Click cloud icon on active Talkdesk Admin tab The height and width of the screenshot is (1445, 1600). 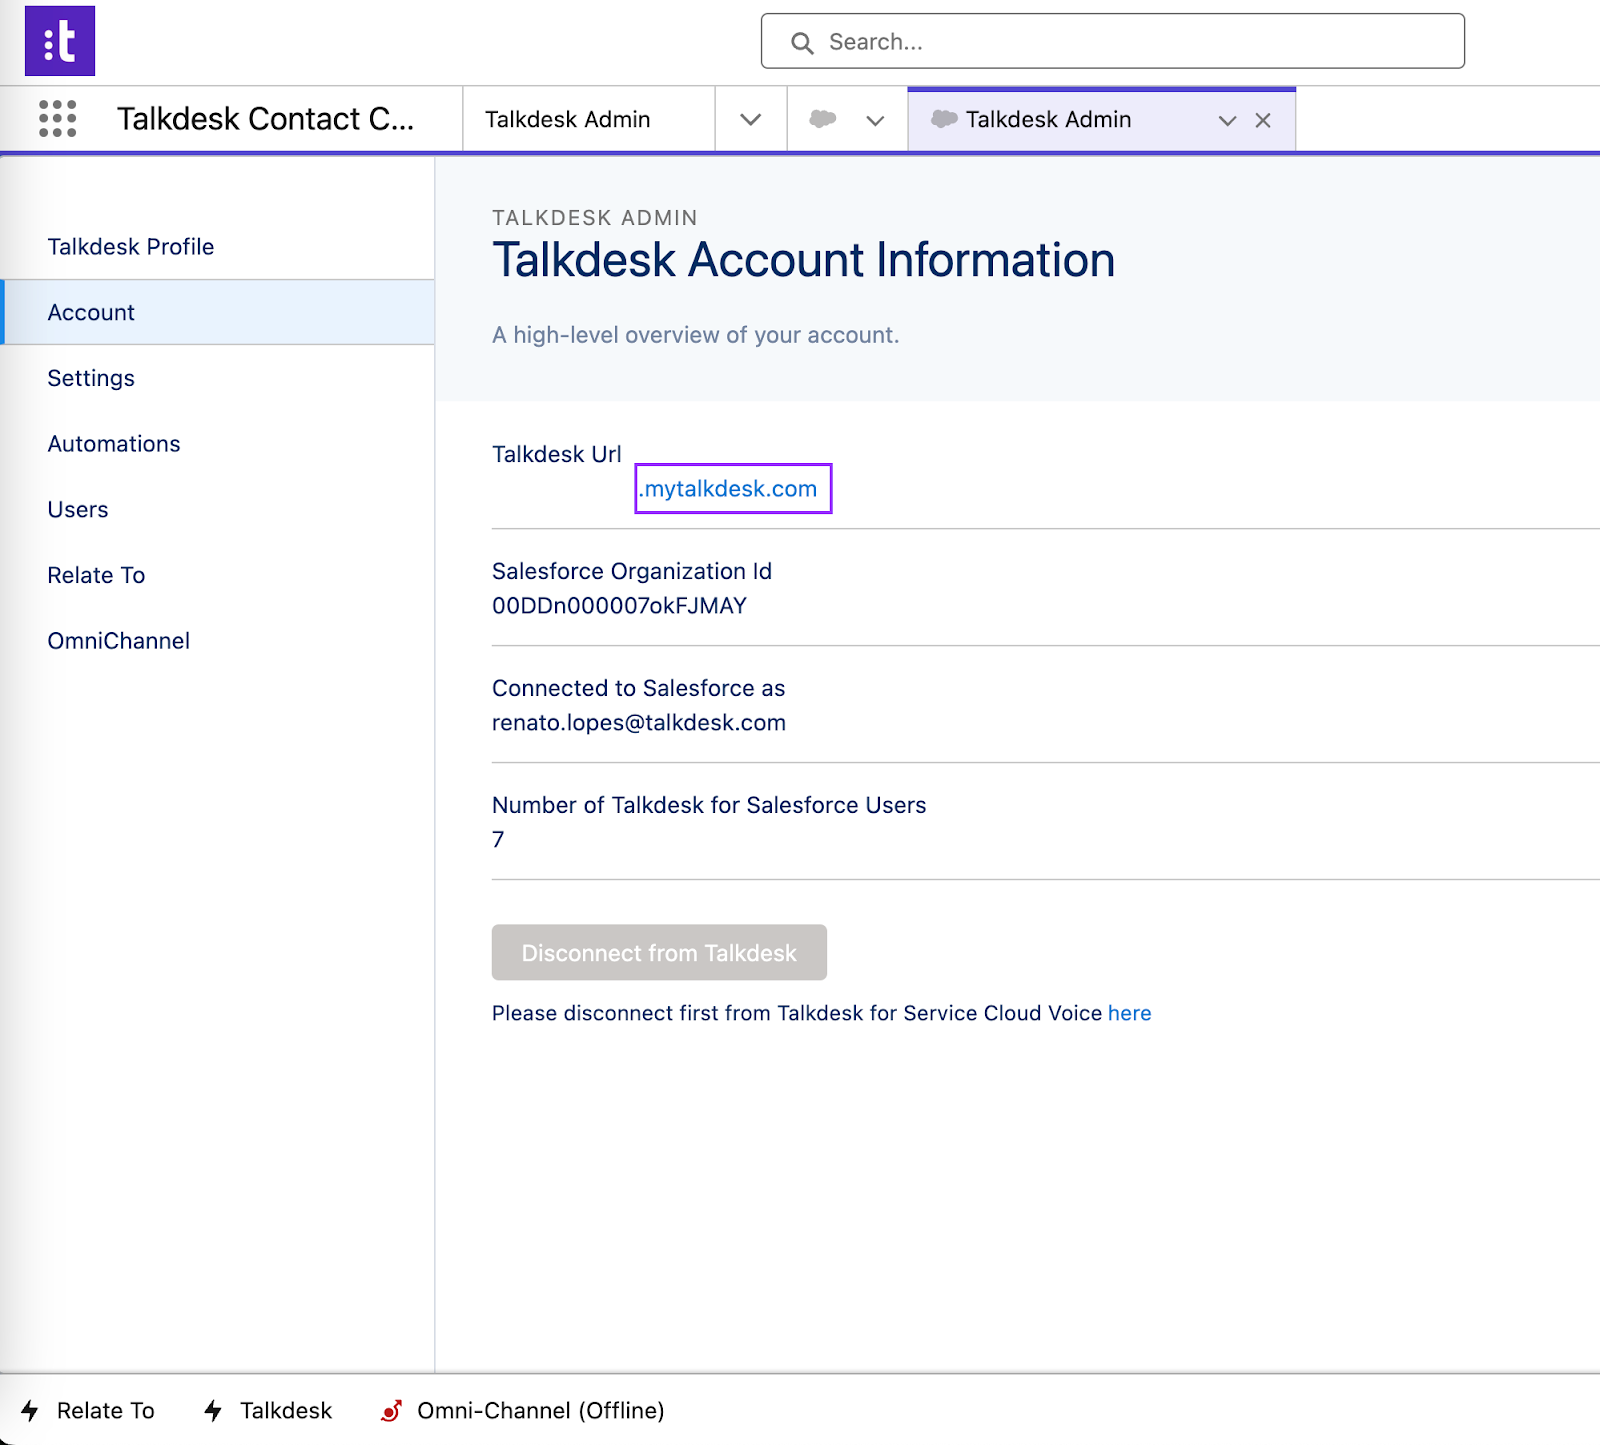tap(944, 119)
